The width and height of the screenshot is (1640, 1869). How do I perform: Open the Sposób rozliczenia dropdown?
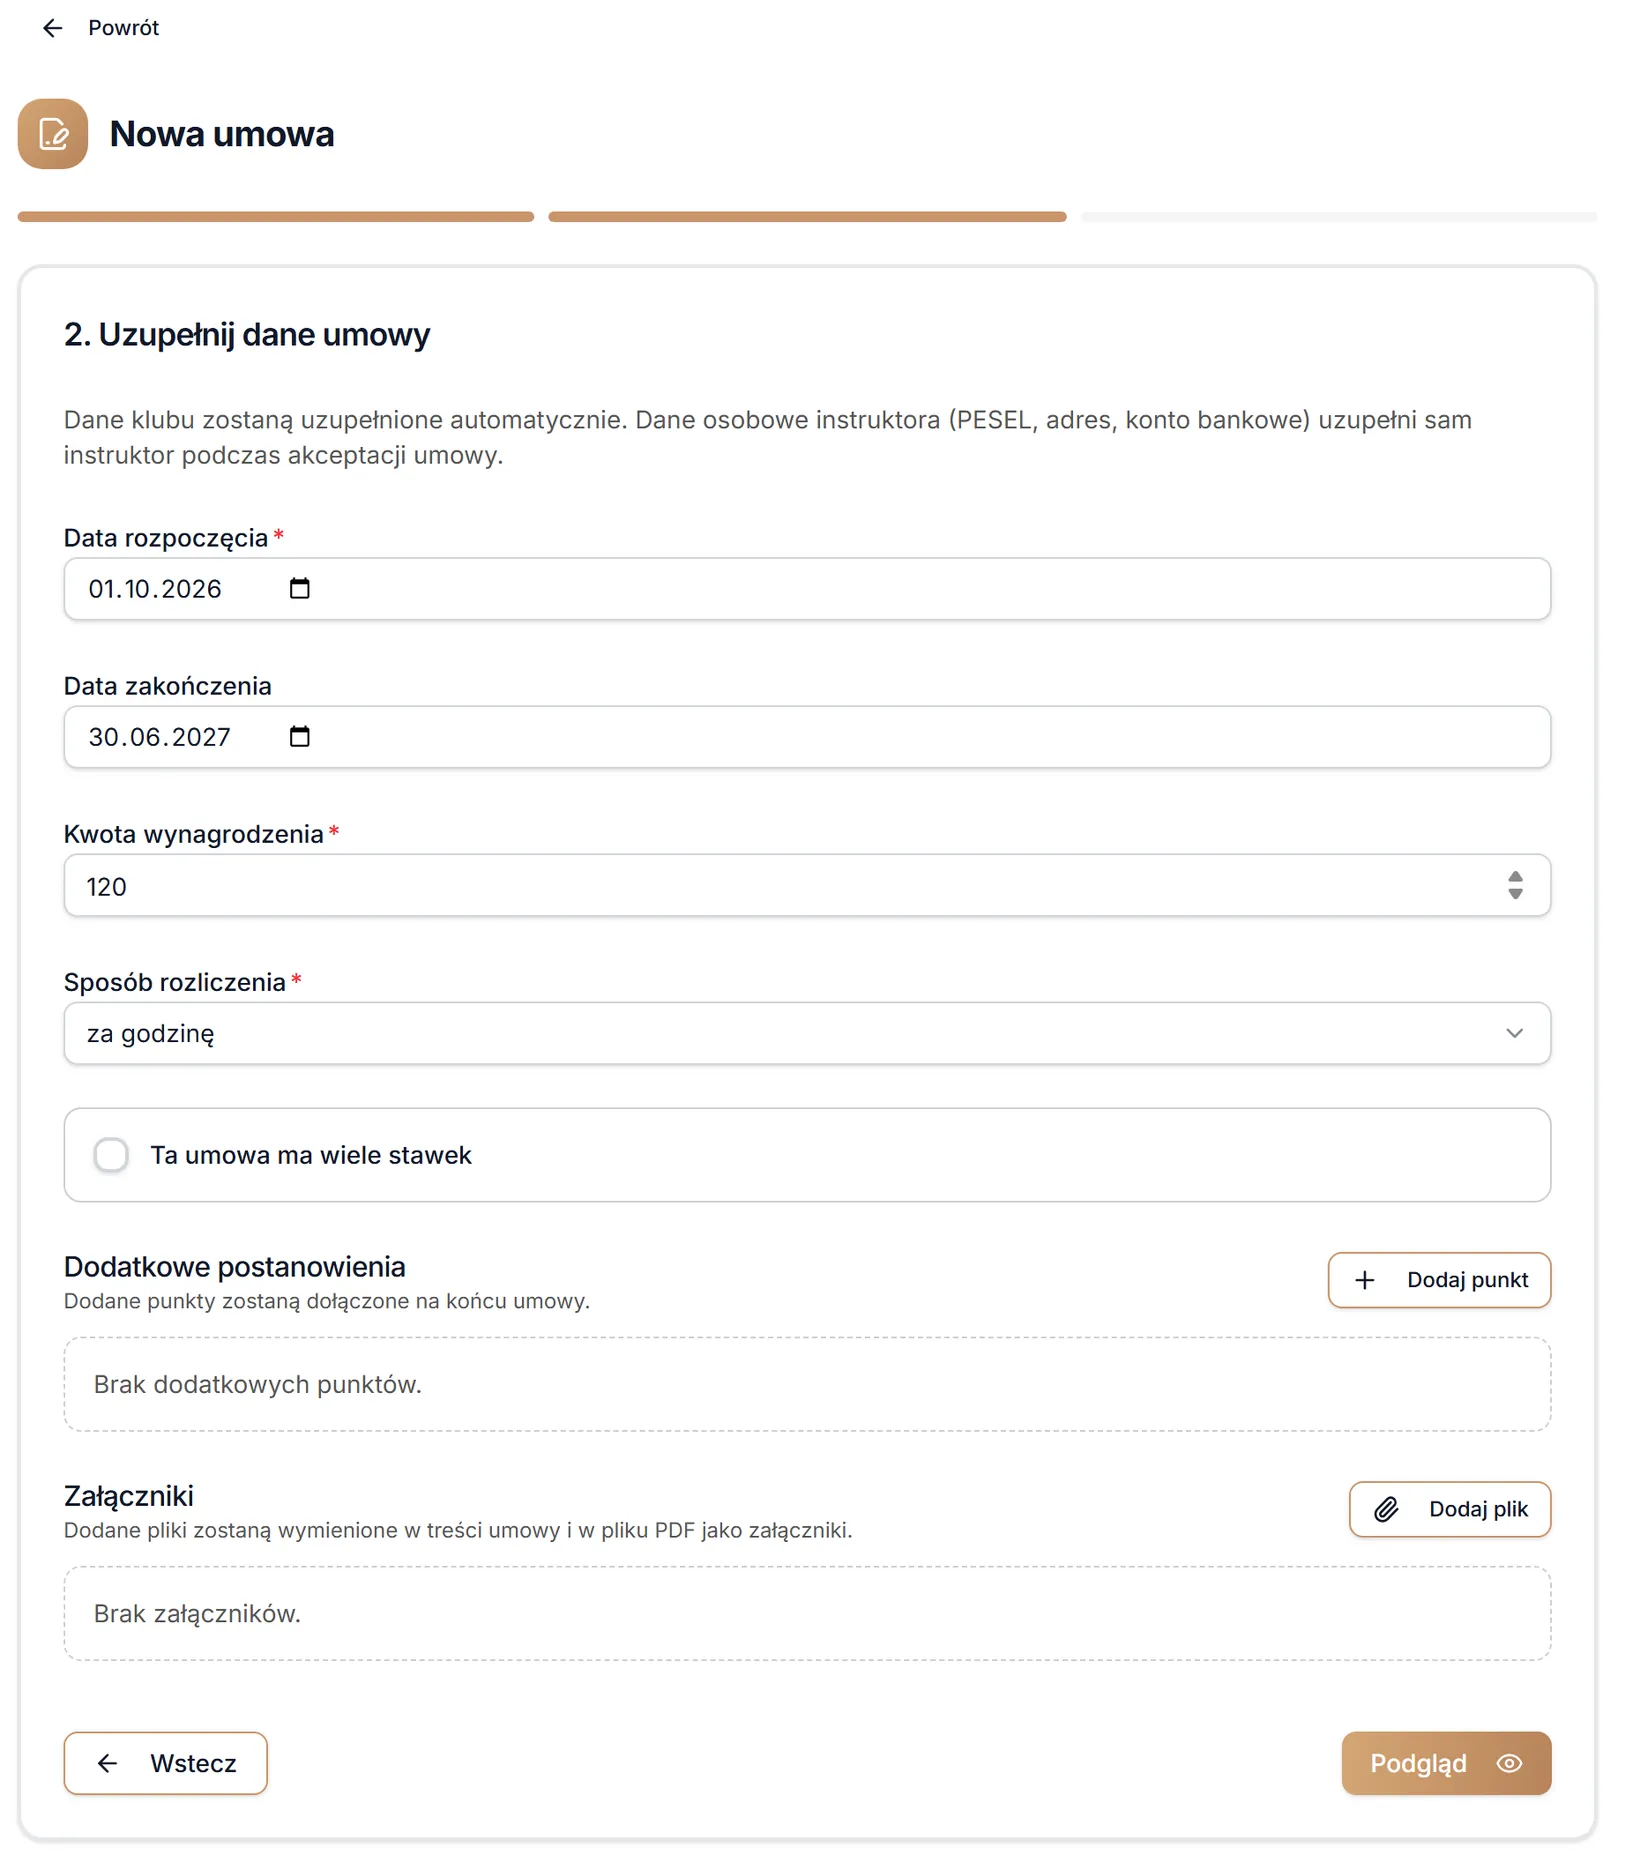point(807,1033)
